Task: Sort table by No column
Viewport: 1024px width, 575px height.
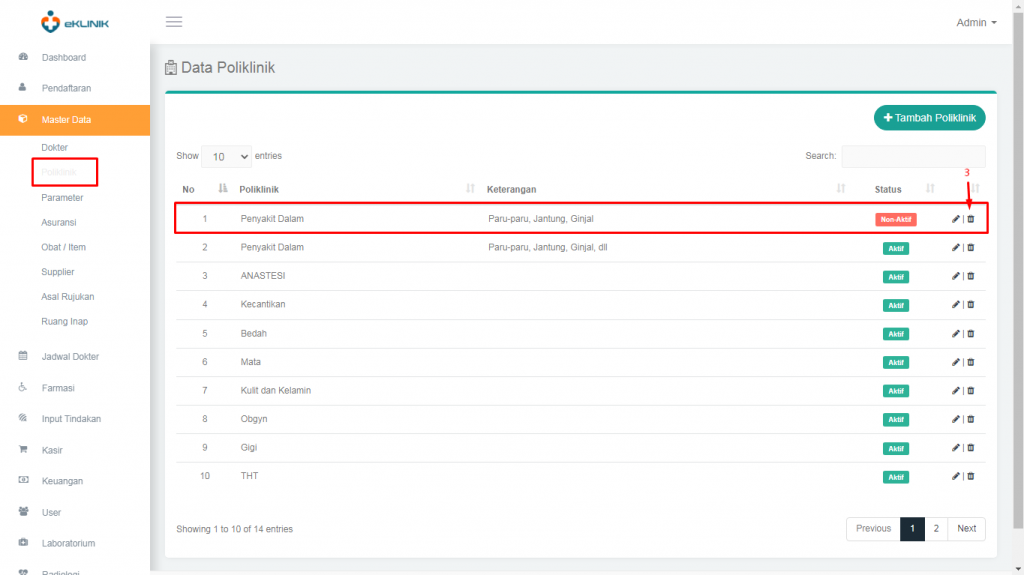Action: (204, 189)
